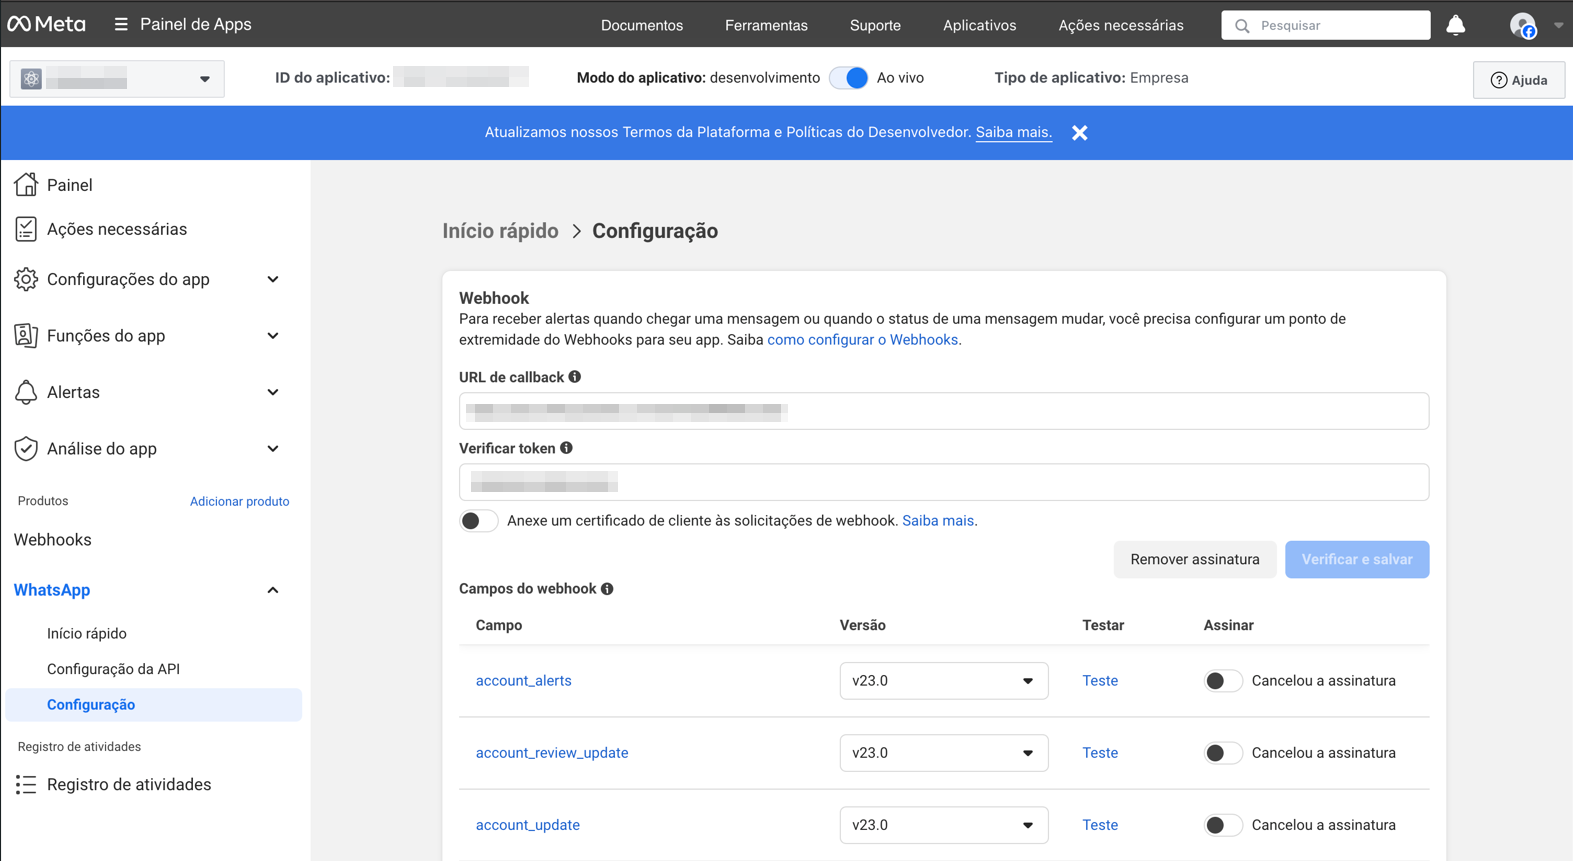Viewport: 1573px width, 861px height.
Task: Click the notifications bell icon
Action: pos(1455,25)
